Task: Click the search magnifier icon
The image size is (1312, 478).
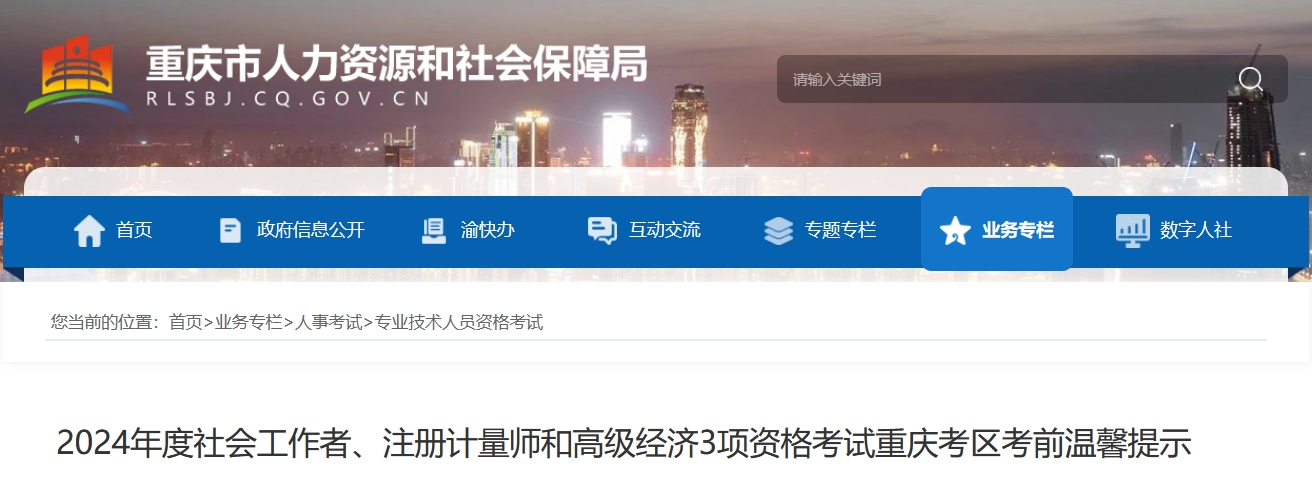Action: tap(1250, 79)
